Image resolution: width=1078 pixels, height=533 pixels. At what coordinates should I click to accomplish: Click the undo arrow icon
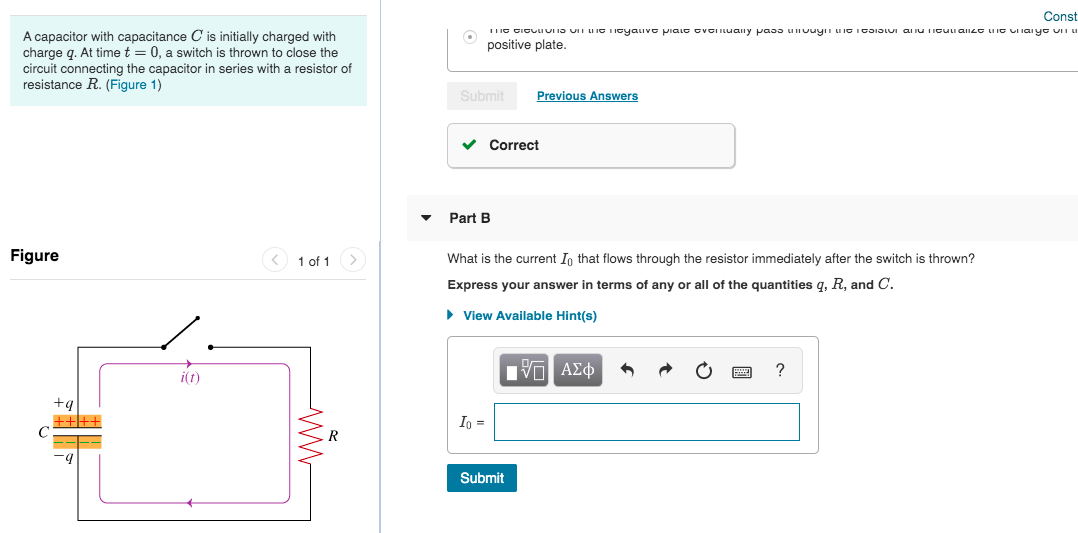[626, 371]
